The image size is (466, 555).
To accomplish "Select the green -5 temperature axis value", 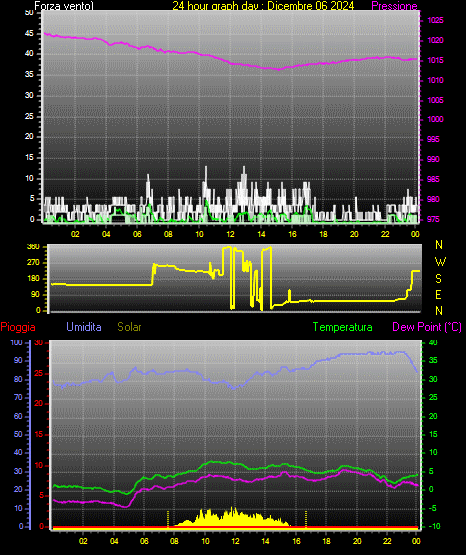I will click(x=433, y=508).
